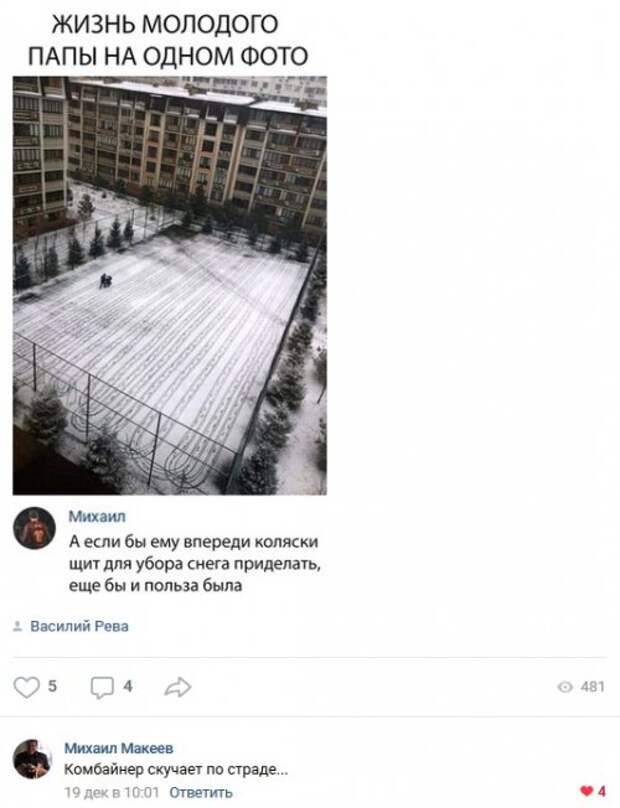Click the comment text Комбайнер скучает по страде
The height and width of the screenshot is (808, 620).
176,770
